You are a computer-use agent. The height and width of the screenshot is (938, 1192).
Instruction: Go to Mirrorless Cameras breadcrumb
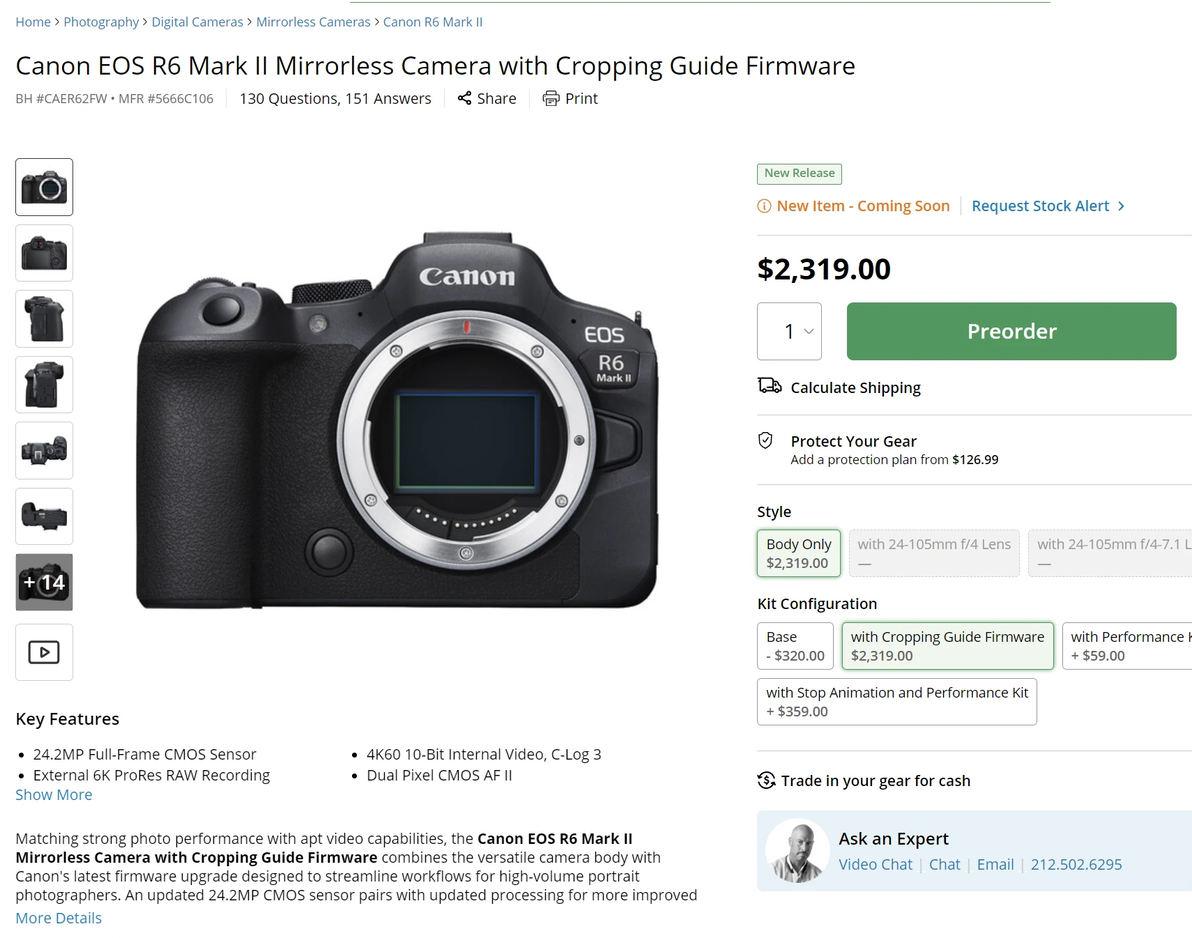[x=313, y=22]
